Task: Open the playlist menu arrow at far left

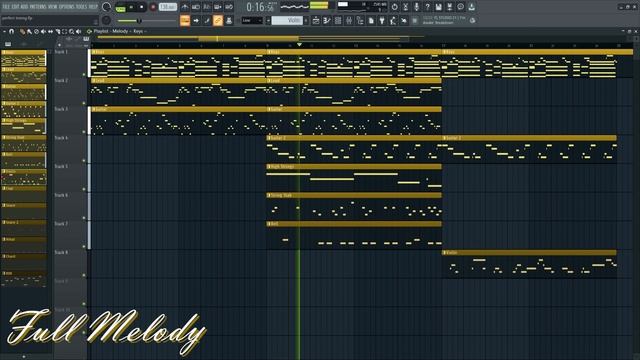Action: [x=4, y=31]
